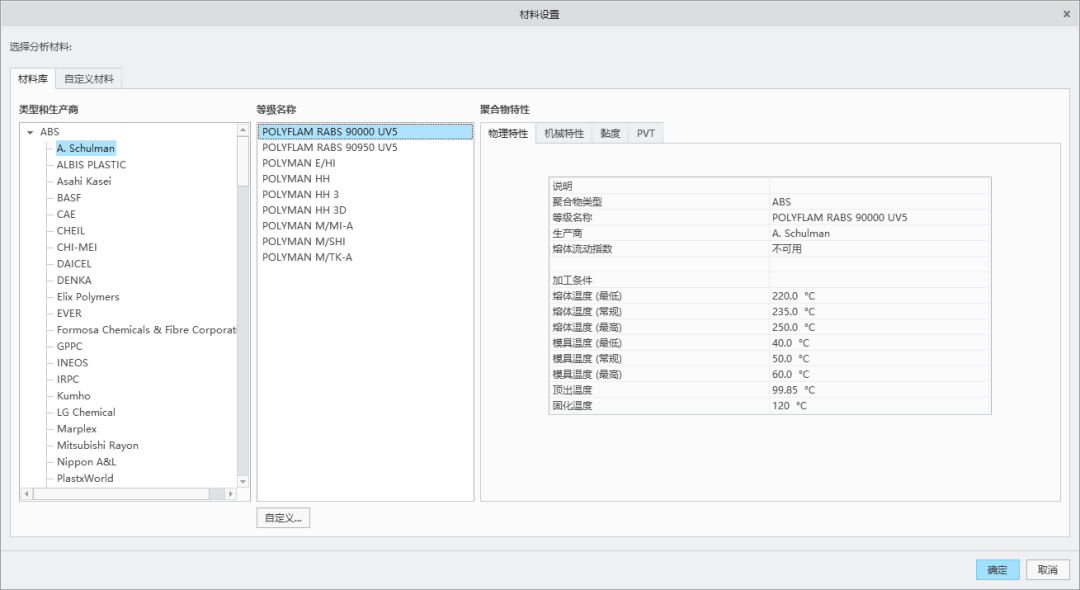Close the 材料设置 dialog
Screen dimensions: 1080x590
pos(1066,14)
